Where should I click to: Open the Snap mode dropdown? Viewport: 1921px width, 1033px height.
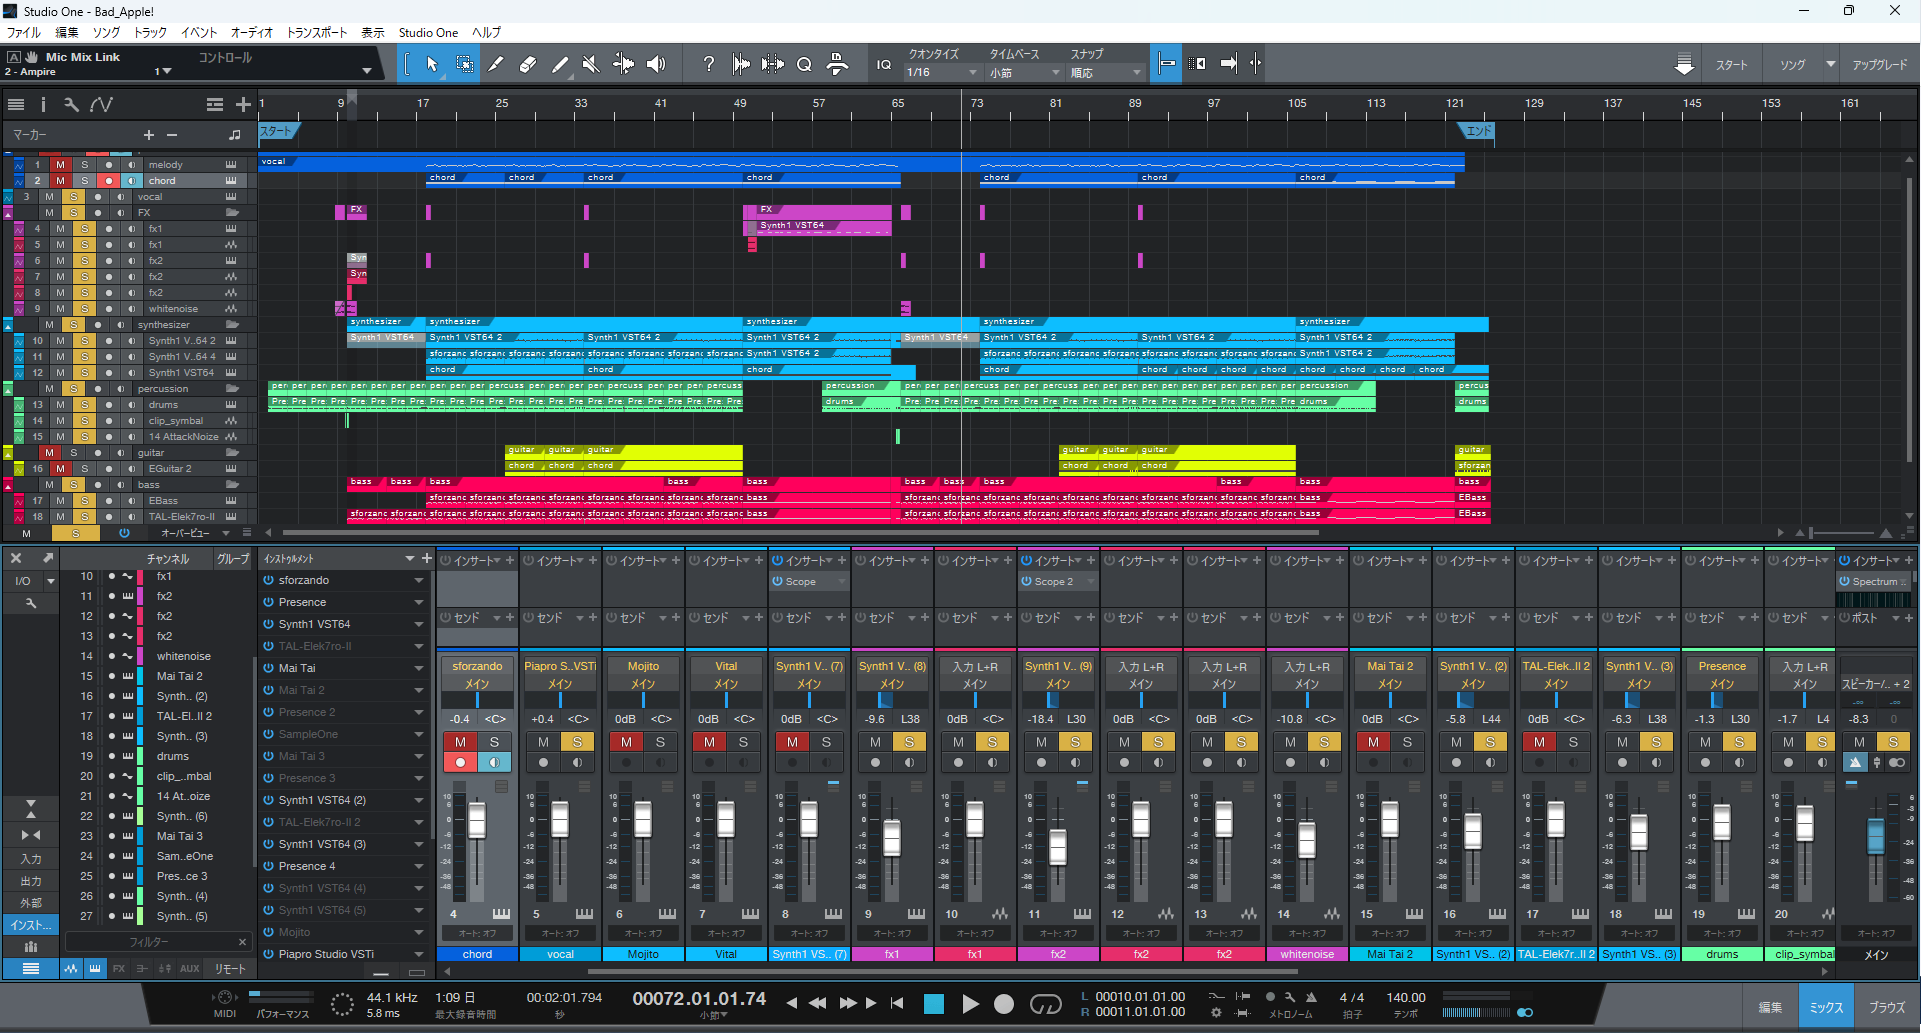(x=1105, y=72)
